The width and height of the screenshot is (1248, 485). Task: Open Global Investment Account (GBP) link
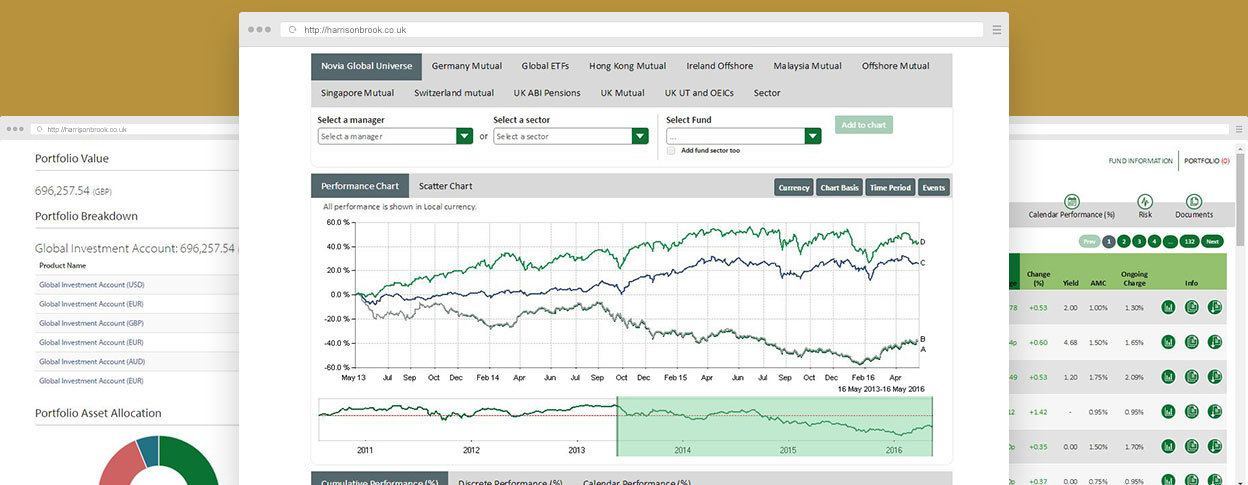coord(92,323)
